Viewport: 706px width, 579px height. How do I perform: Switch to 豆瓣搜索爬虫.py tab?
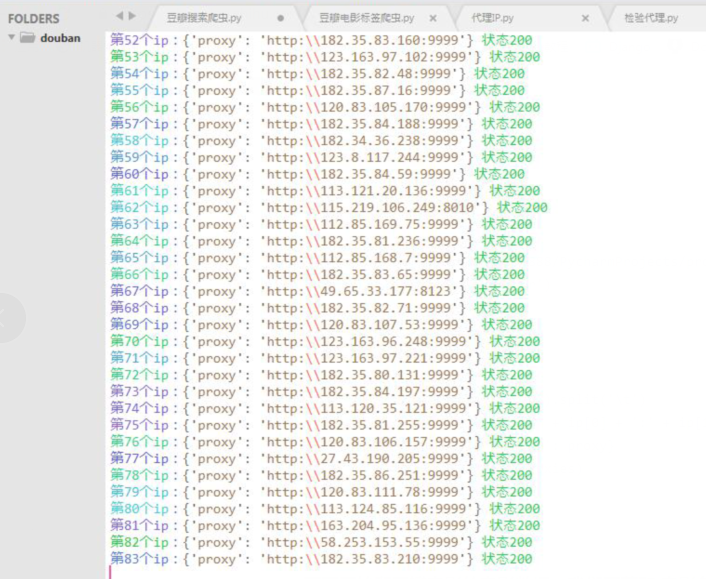(204, 18)
